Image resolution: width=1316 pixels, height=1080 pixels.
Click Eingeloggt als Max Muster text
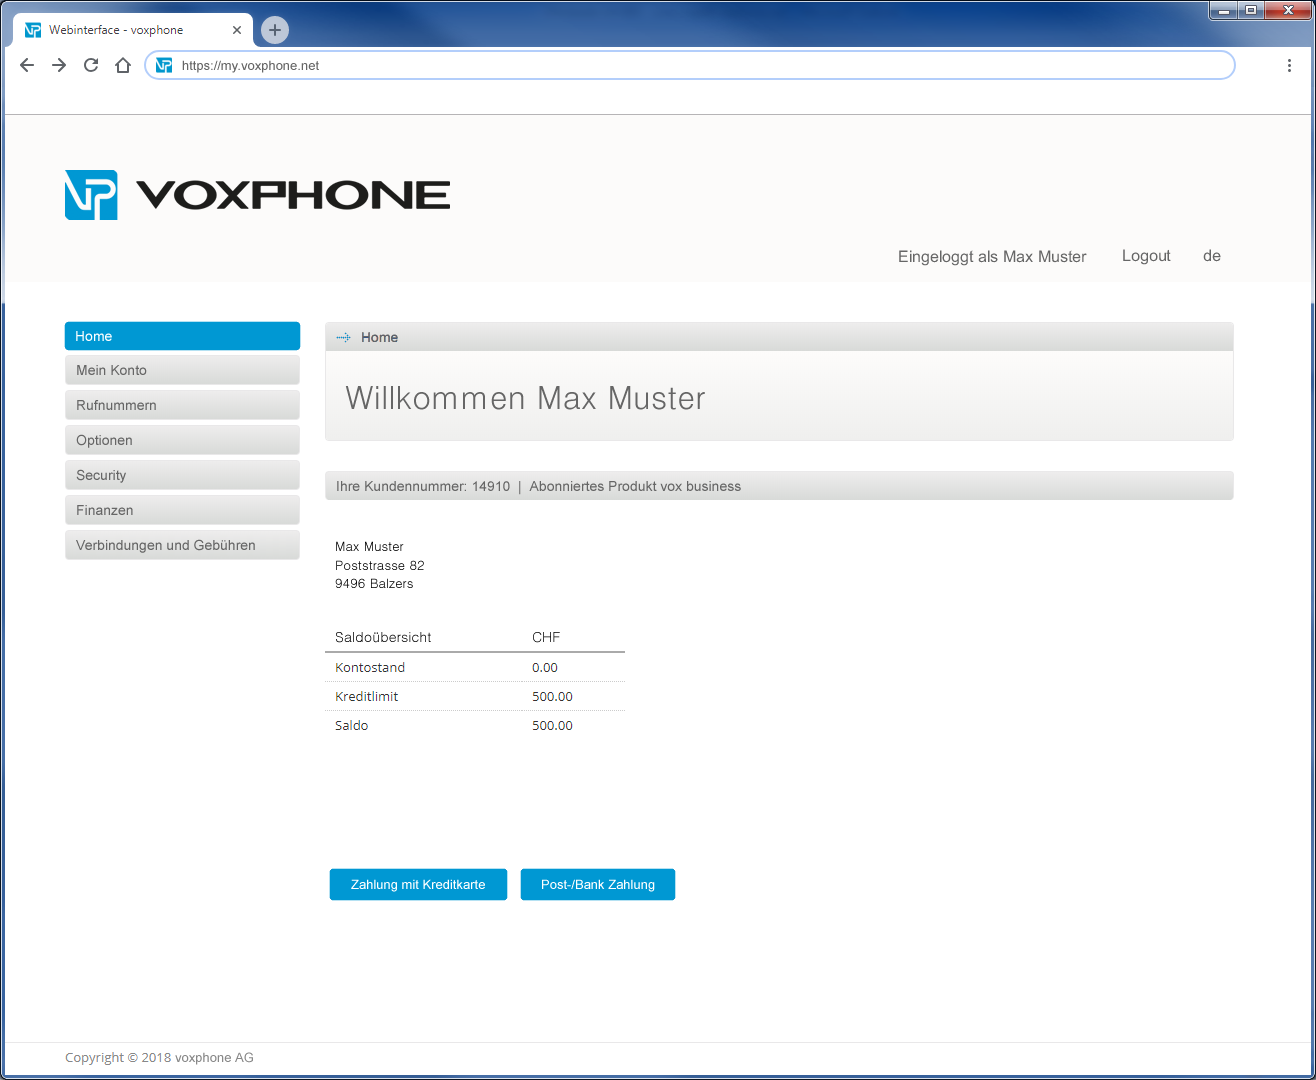992,257
